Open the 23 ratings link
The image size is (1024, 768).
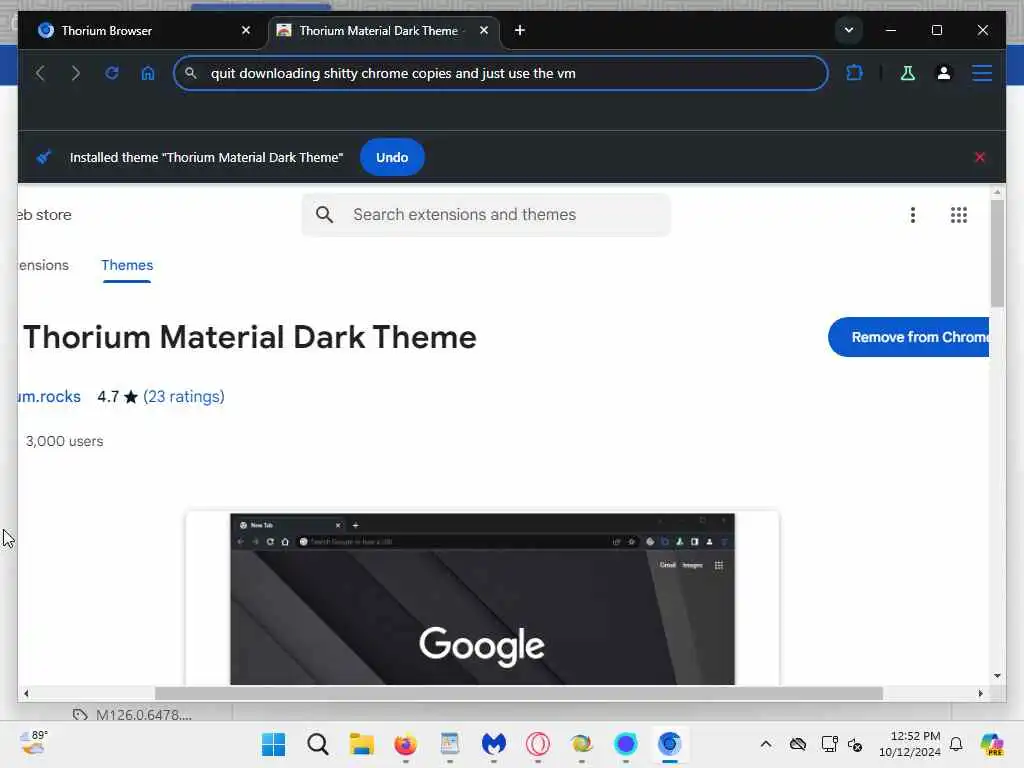click(184, 396)
